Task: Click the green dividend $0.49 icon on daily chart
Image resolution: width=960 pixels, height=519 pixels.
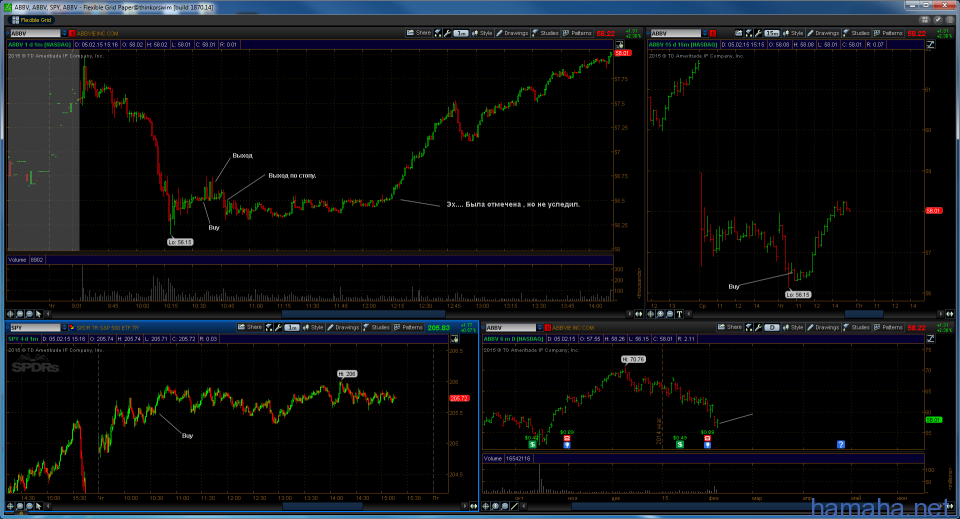Action: (x=680, y=444)
